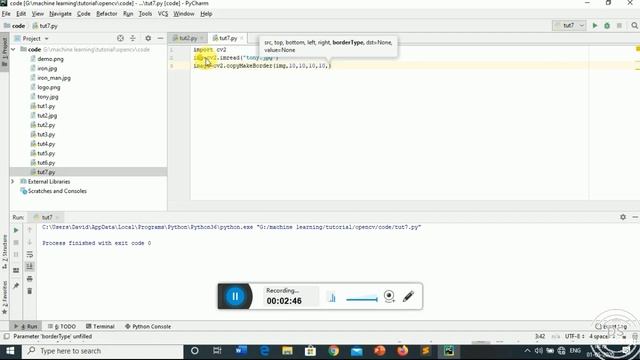Open the Python Console tool window
Screen dimensions: 640x360
(148, 326)
